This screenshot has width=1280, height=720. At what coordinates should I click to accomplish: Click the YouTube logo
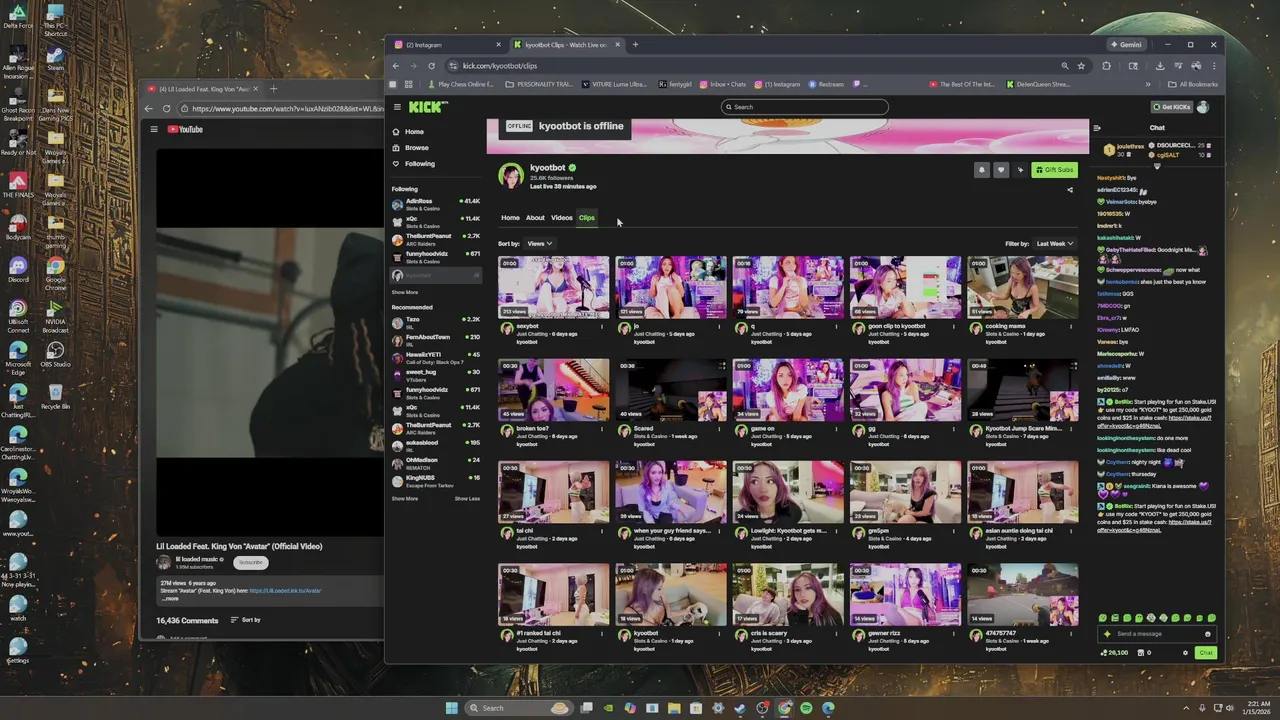(185, 129)
